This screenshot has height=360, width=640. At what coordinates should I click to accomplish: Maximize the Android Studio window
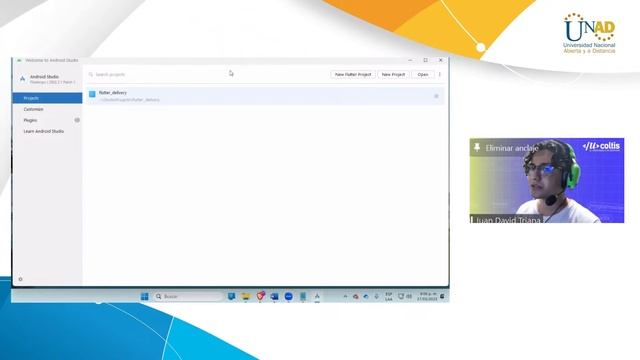coord(425,60)
